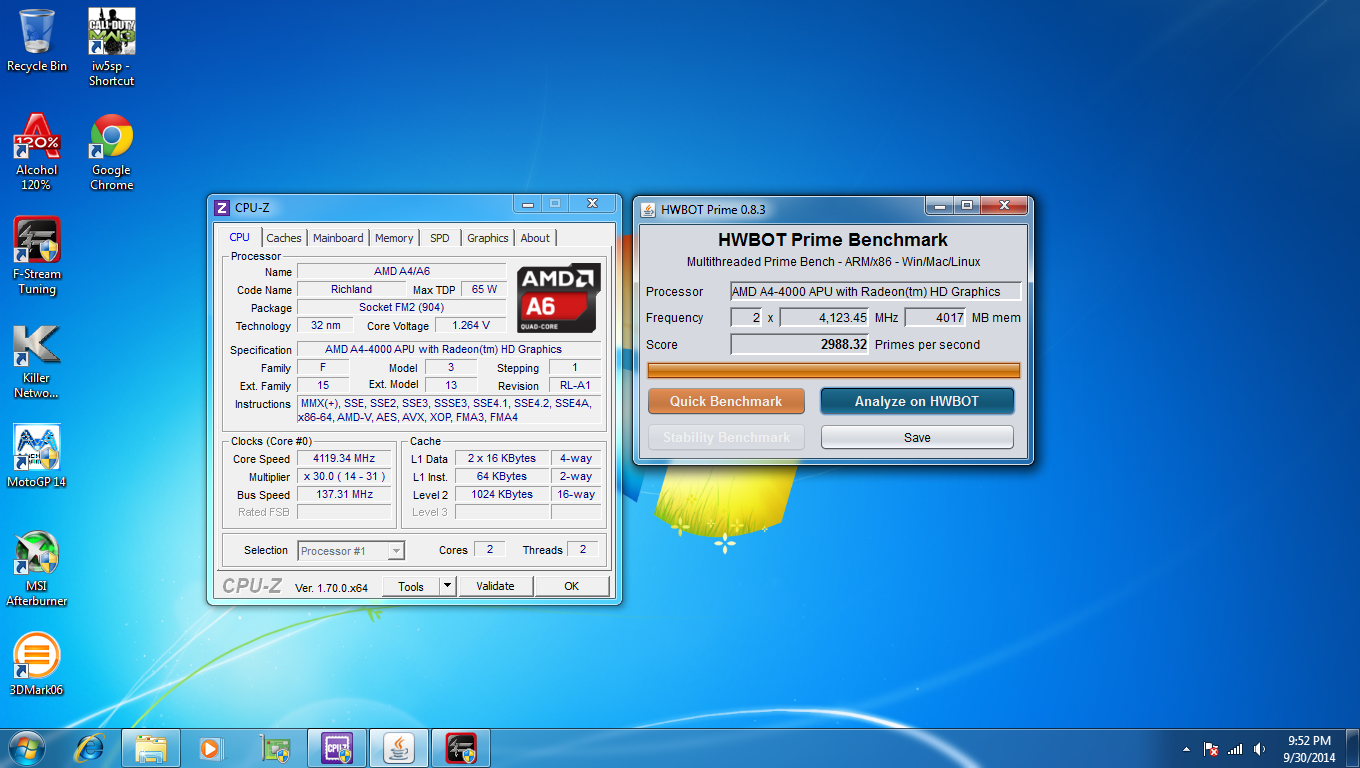
Task: Switch to the Mainboard tab
Action: 338,238
